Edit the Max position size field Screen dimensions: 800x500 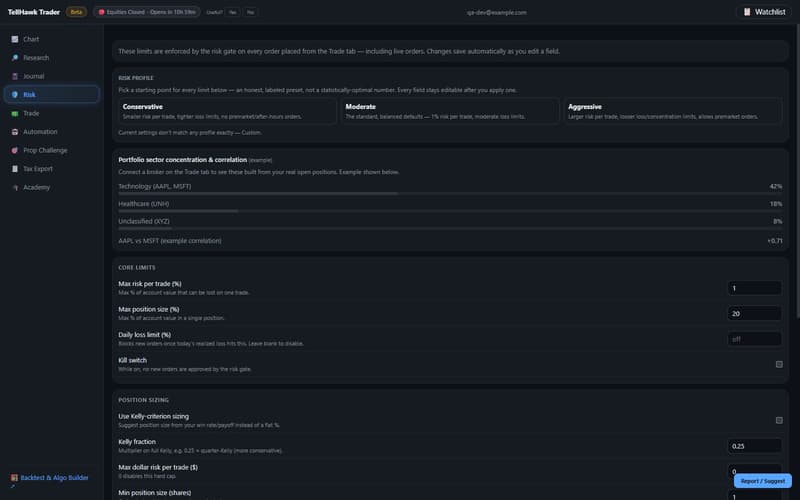click(x=755, y=314)
